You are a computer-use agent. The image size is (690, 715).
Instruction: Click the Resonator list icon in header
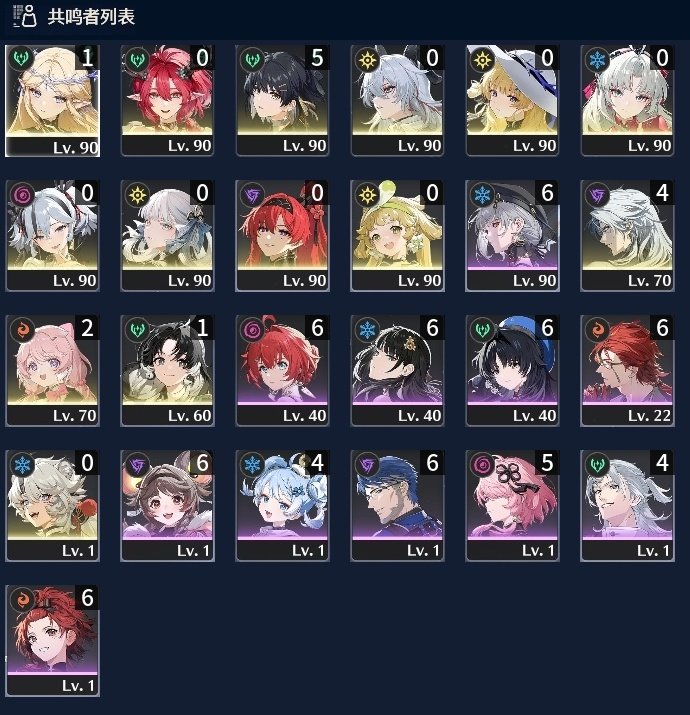(25, 16)
